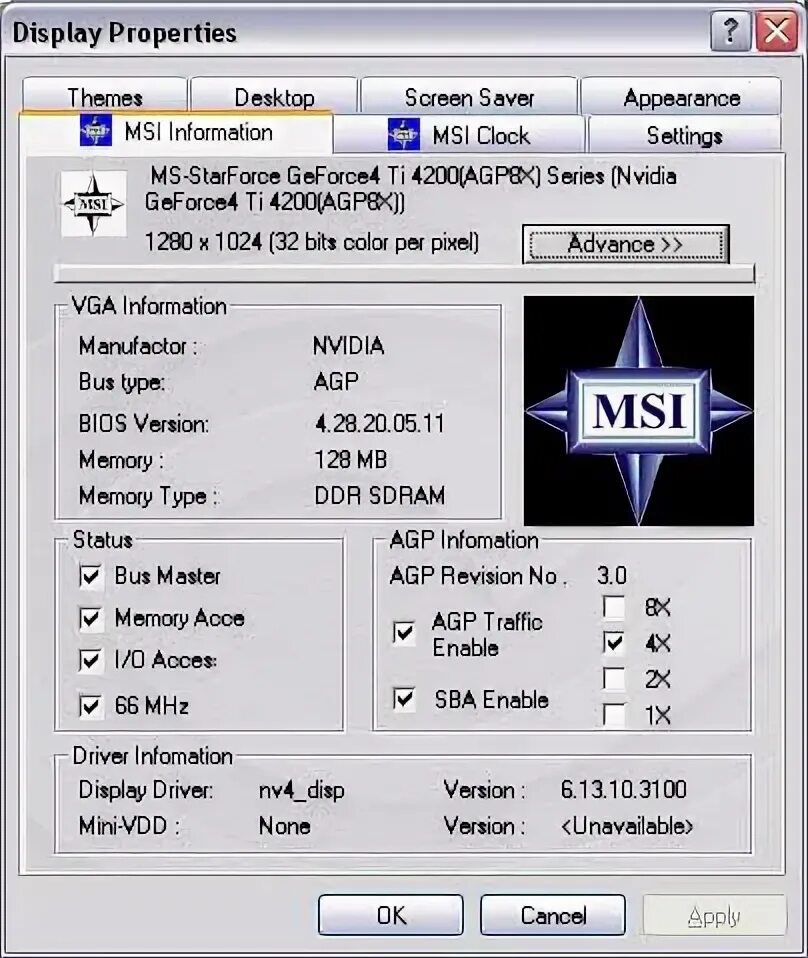Click the <Unavailable> version text
This screenshot has height=958, width=808.
point(626,826)
